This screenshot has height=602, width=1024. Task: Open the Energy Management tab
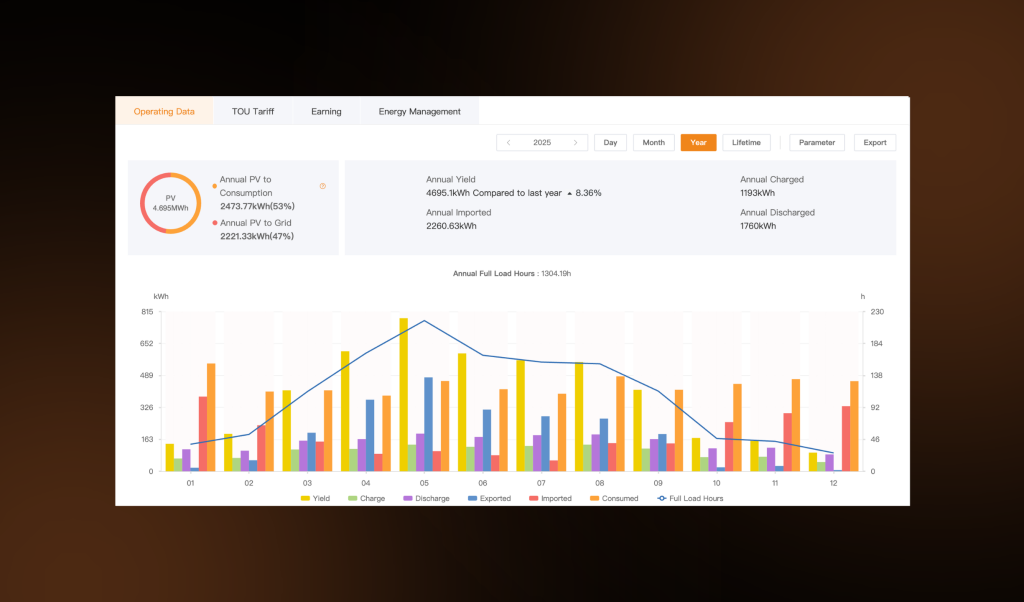pyautogui.click(x=419, y=111)
